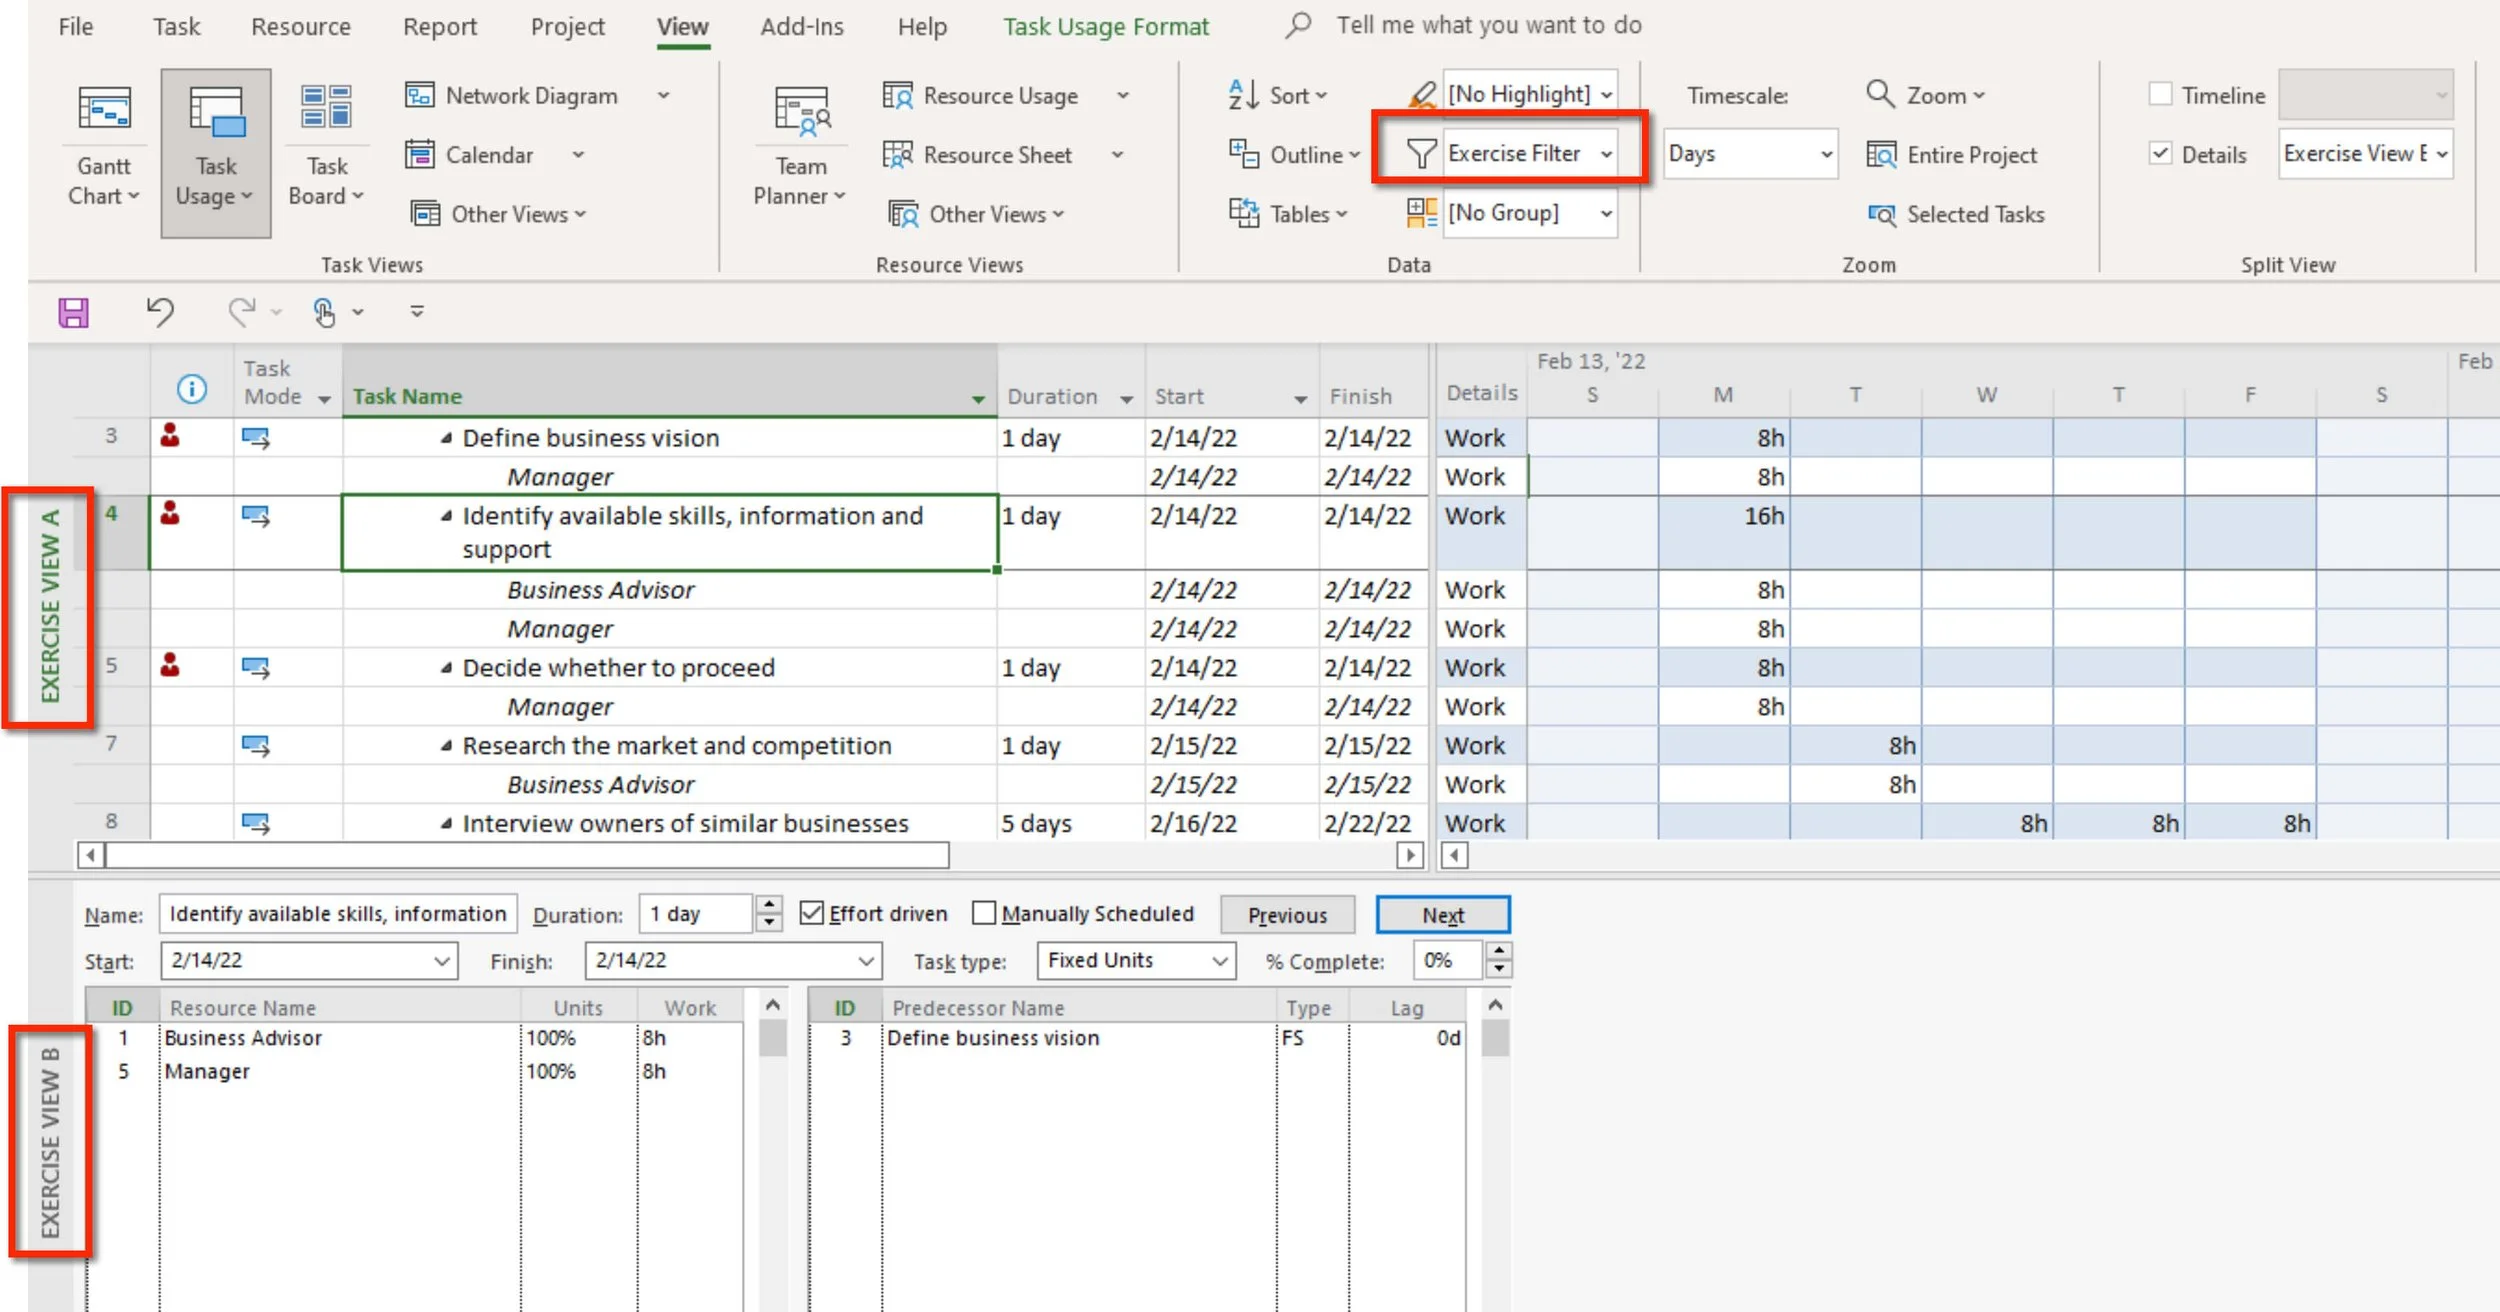Open the Network Diagram view

(x=530, y=96)
